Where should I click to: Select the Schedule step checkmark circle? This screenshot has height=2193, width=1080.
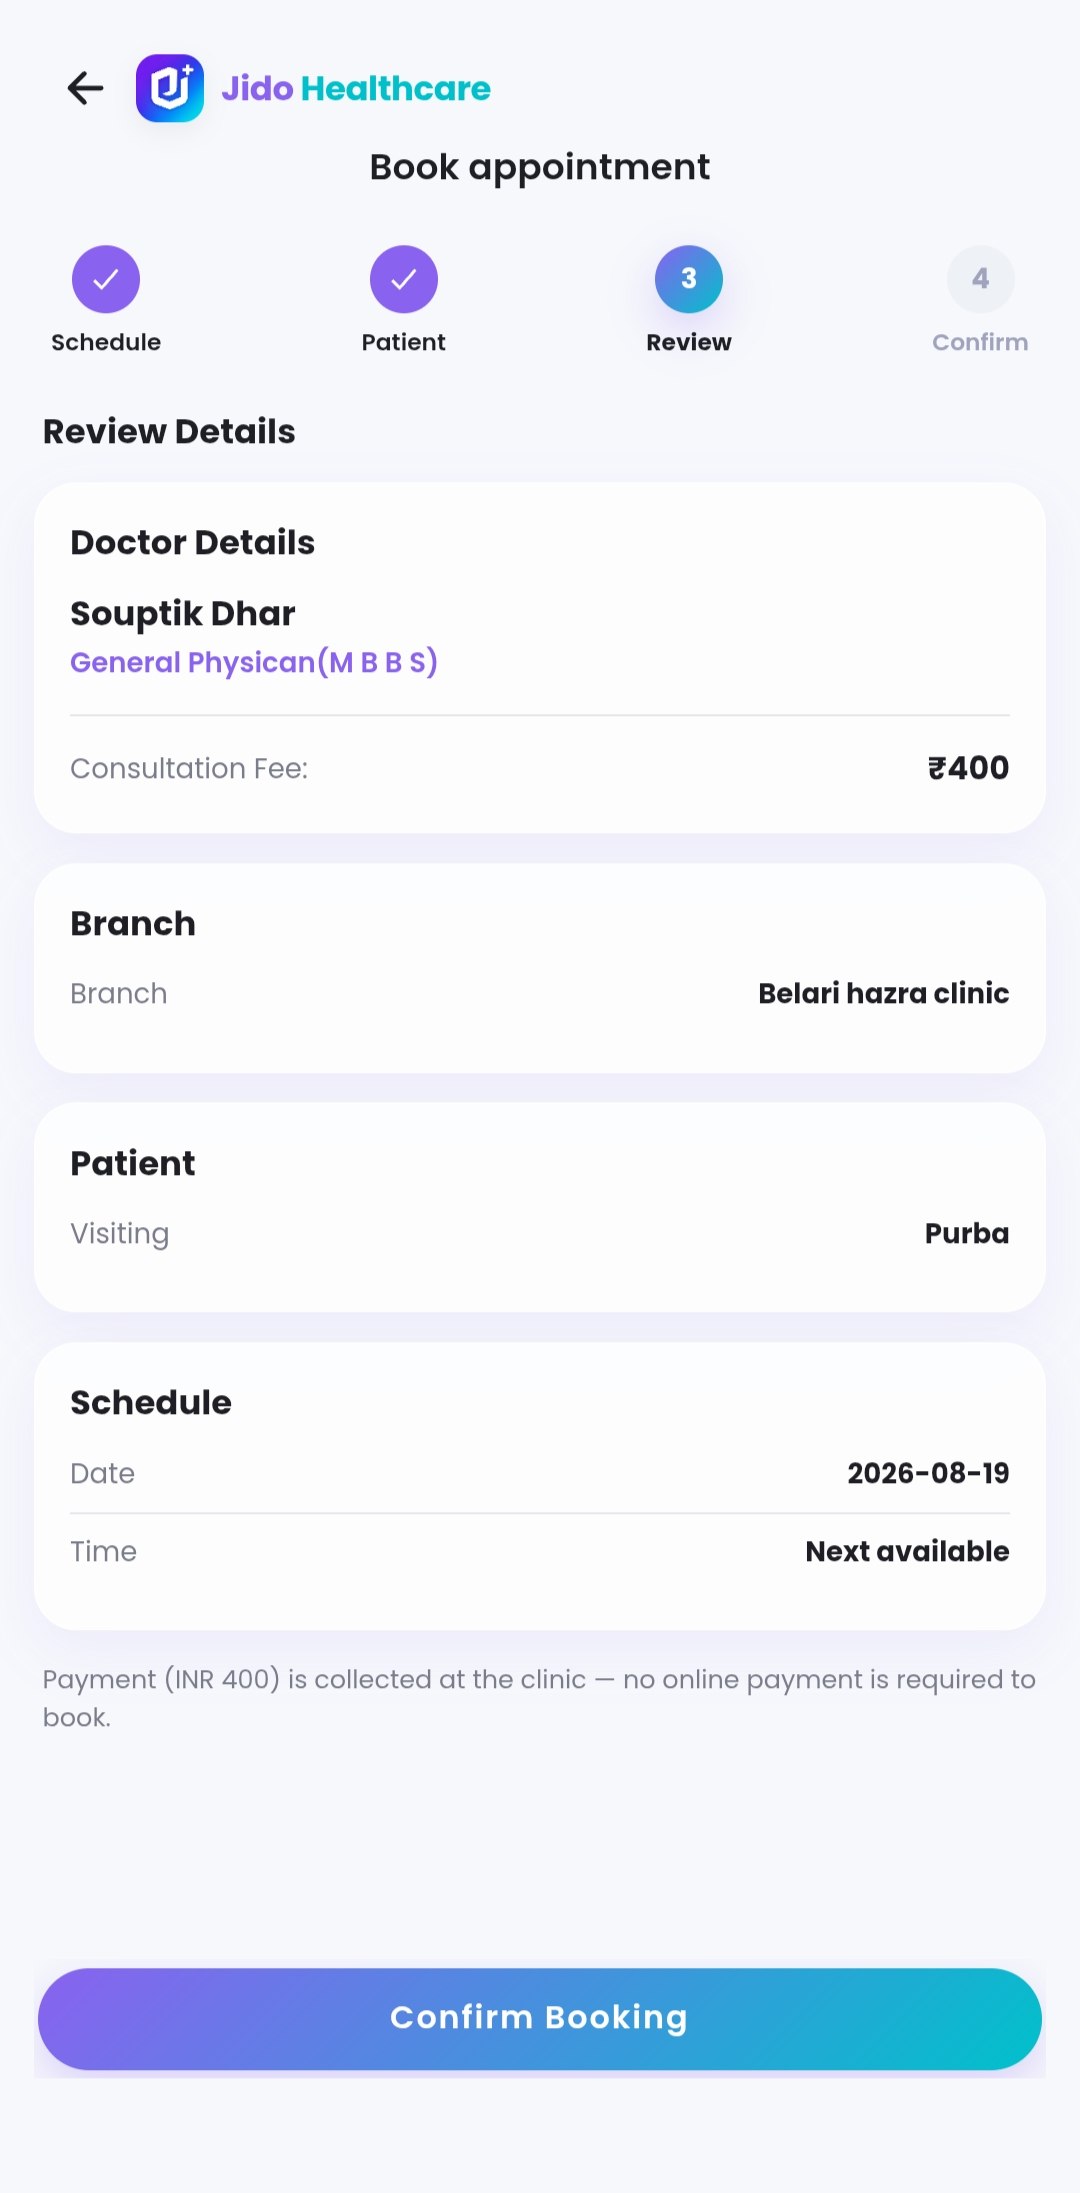pyautogui.click(x=106, y=279)
